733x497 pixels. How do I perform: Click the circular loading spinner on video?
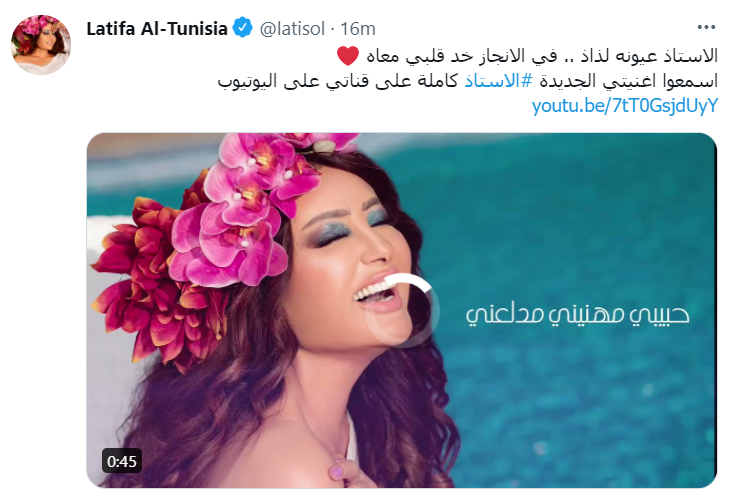402,310
